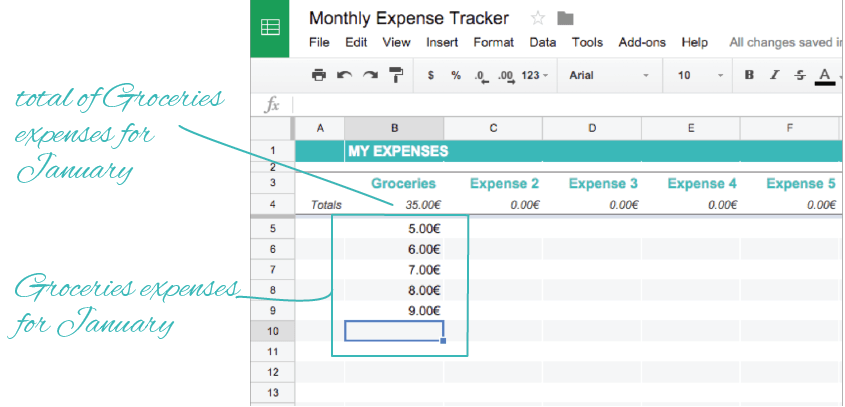845x407 pixels.
Task: Select column E header
Action: (690, 128)
